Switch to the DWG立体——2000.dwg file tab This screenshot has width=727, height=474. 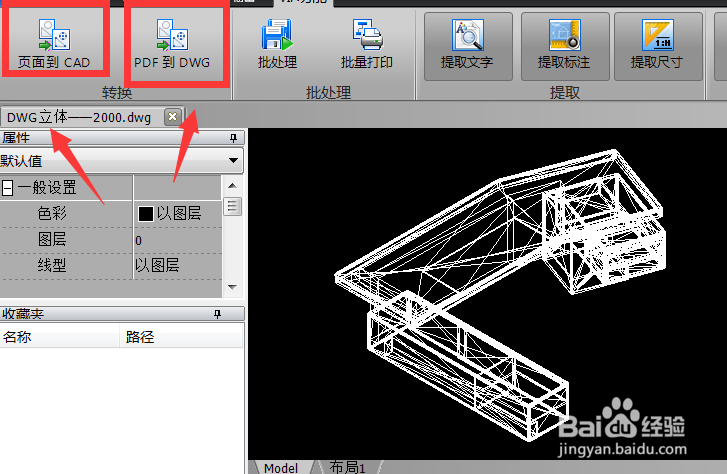(x=79, y=117)
